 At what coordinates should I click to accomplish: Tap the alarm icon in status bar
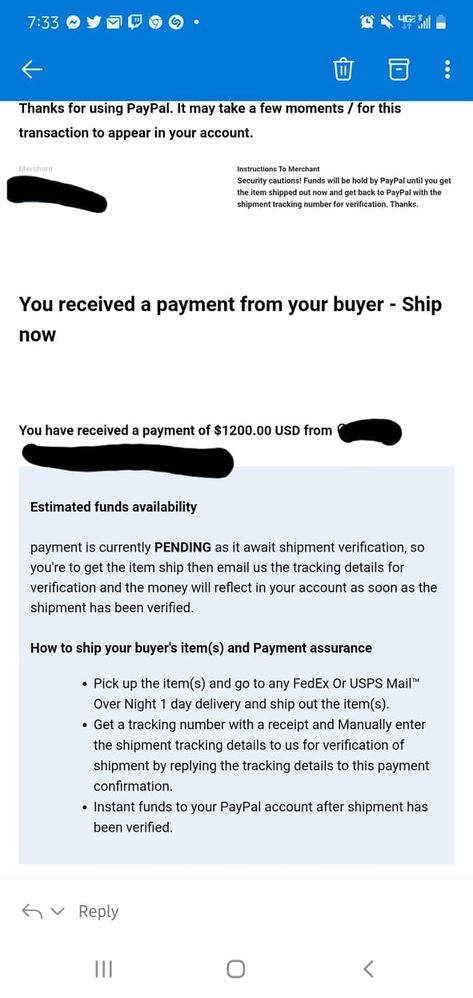click(x=368, y=22)
